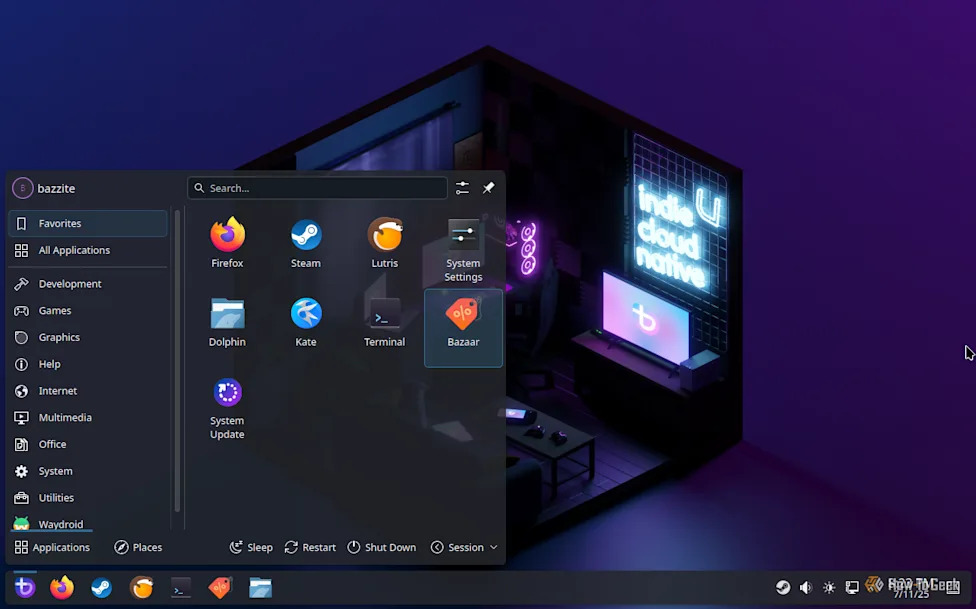Image resolution: width=976 pixels, height=609 pixels.
Task: Switch to the Places tab
Action: (x=138, y=547)
